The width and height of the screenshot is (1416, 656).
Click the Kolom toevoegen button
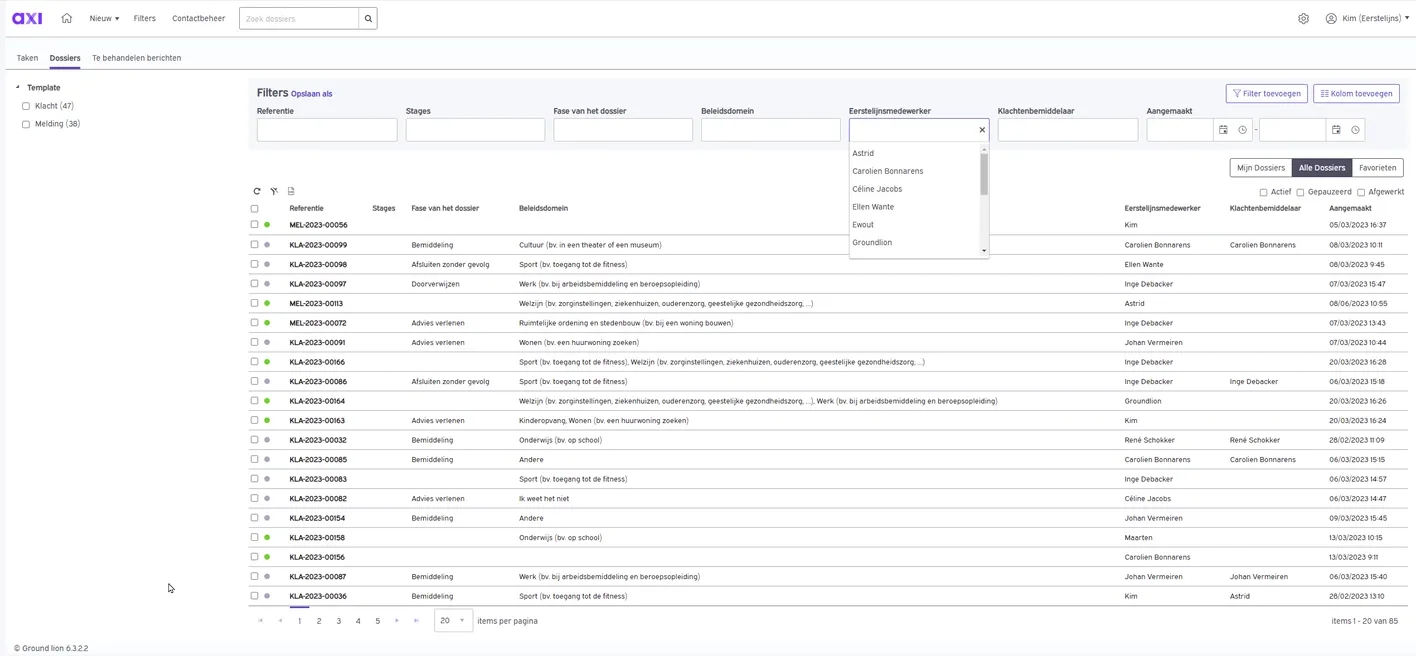coord(1356,93)
